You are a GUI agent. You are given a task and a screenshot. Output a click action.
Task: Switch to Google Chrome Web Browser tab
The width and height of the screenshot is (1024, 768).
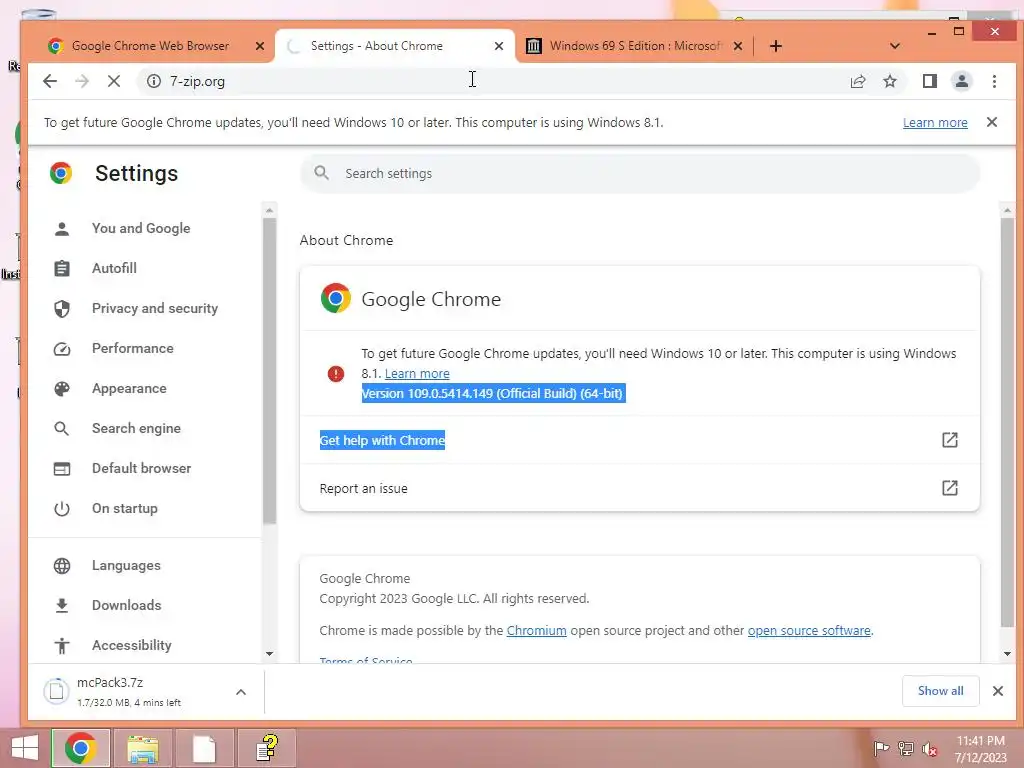150,46
